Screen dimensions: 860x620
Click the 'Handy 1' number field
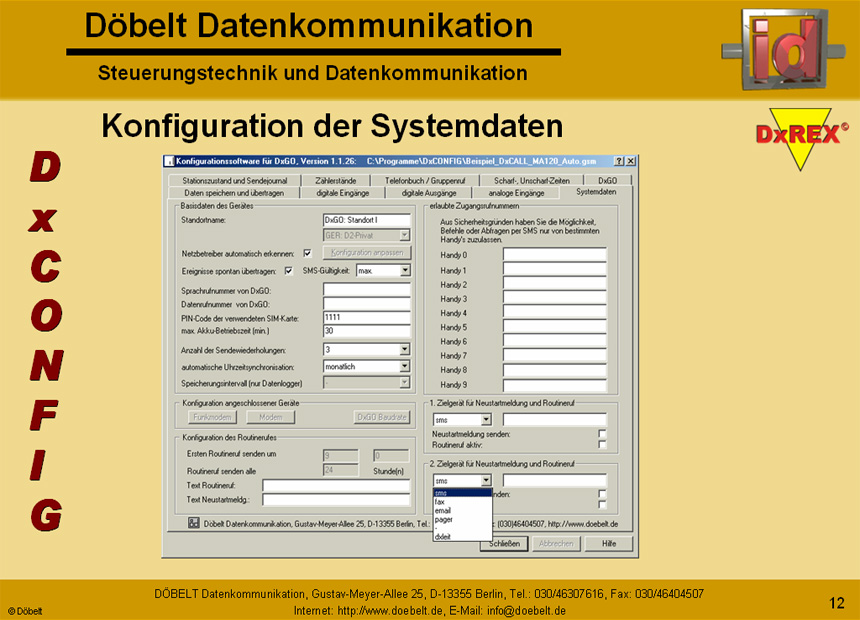[555, 270]
